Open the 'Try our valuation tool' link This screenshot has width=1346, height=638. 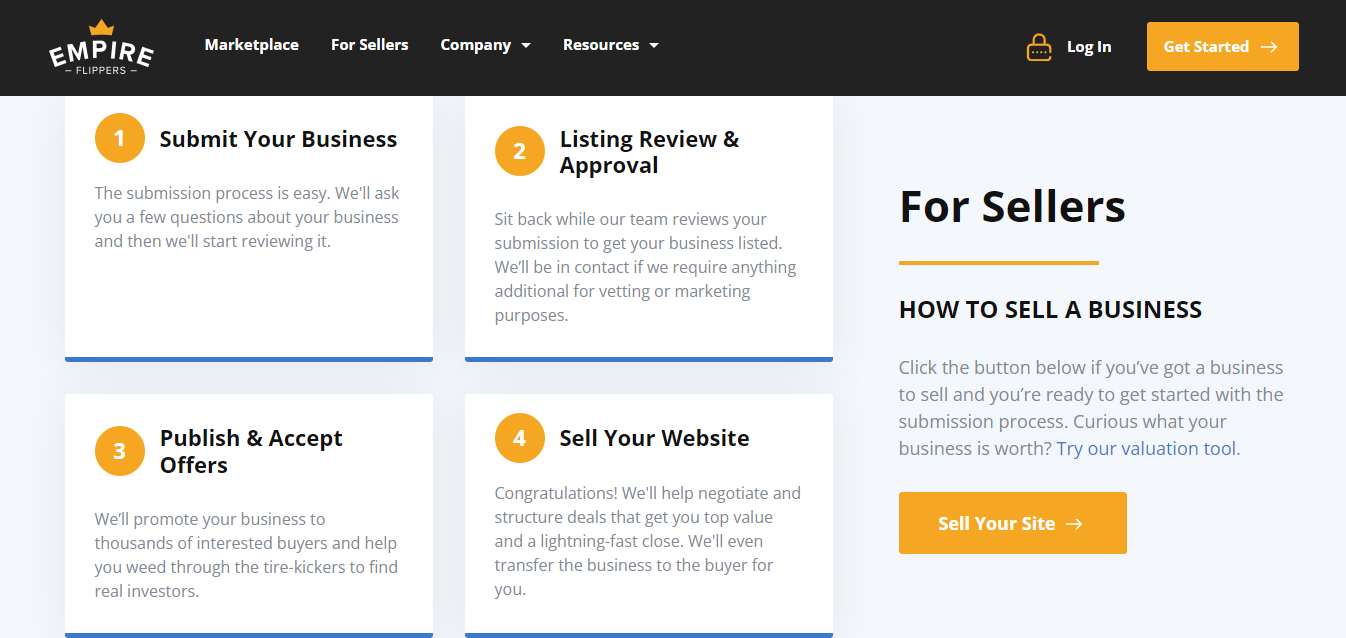[x=1146, y=448]
